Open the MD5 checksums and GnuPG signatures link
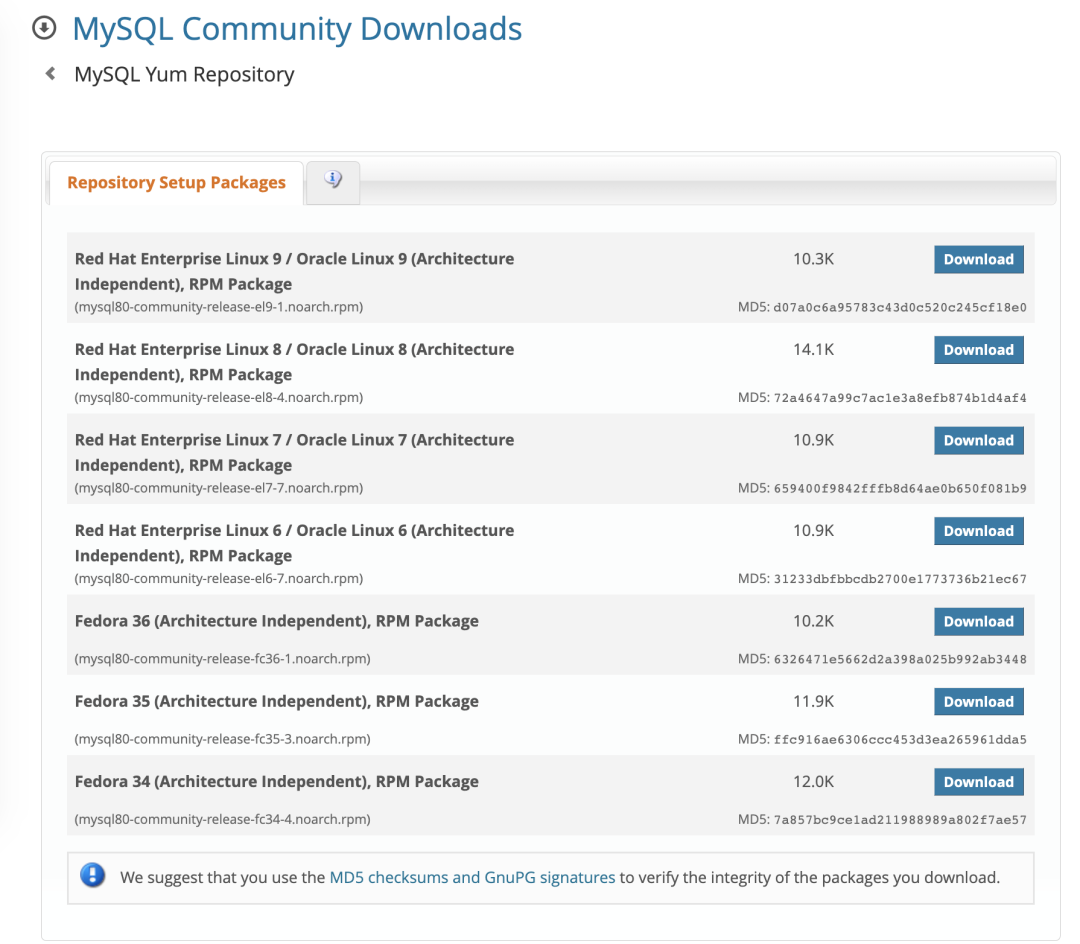 [472, 877]
